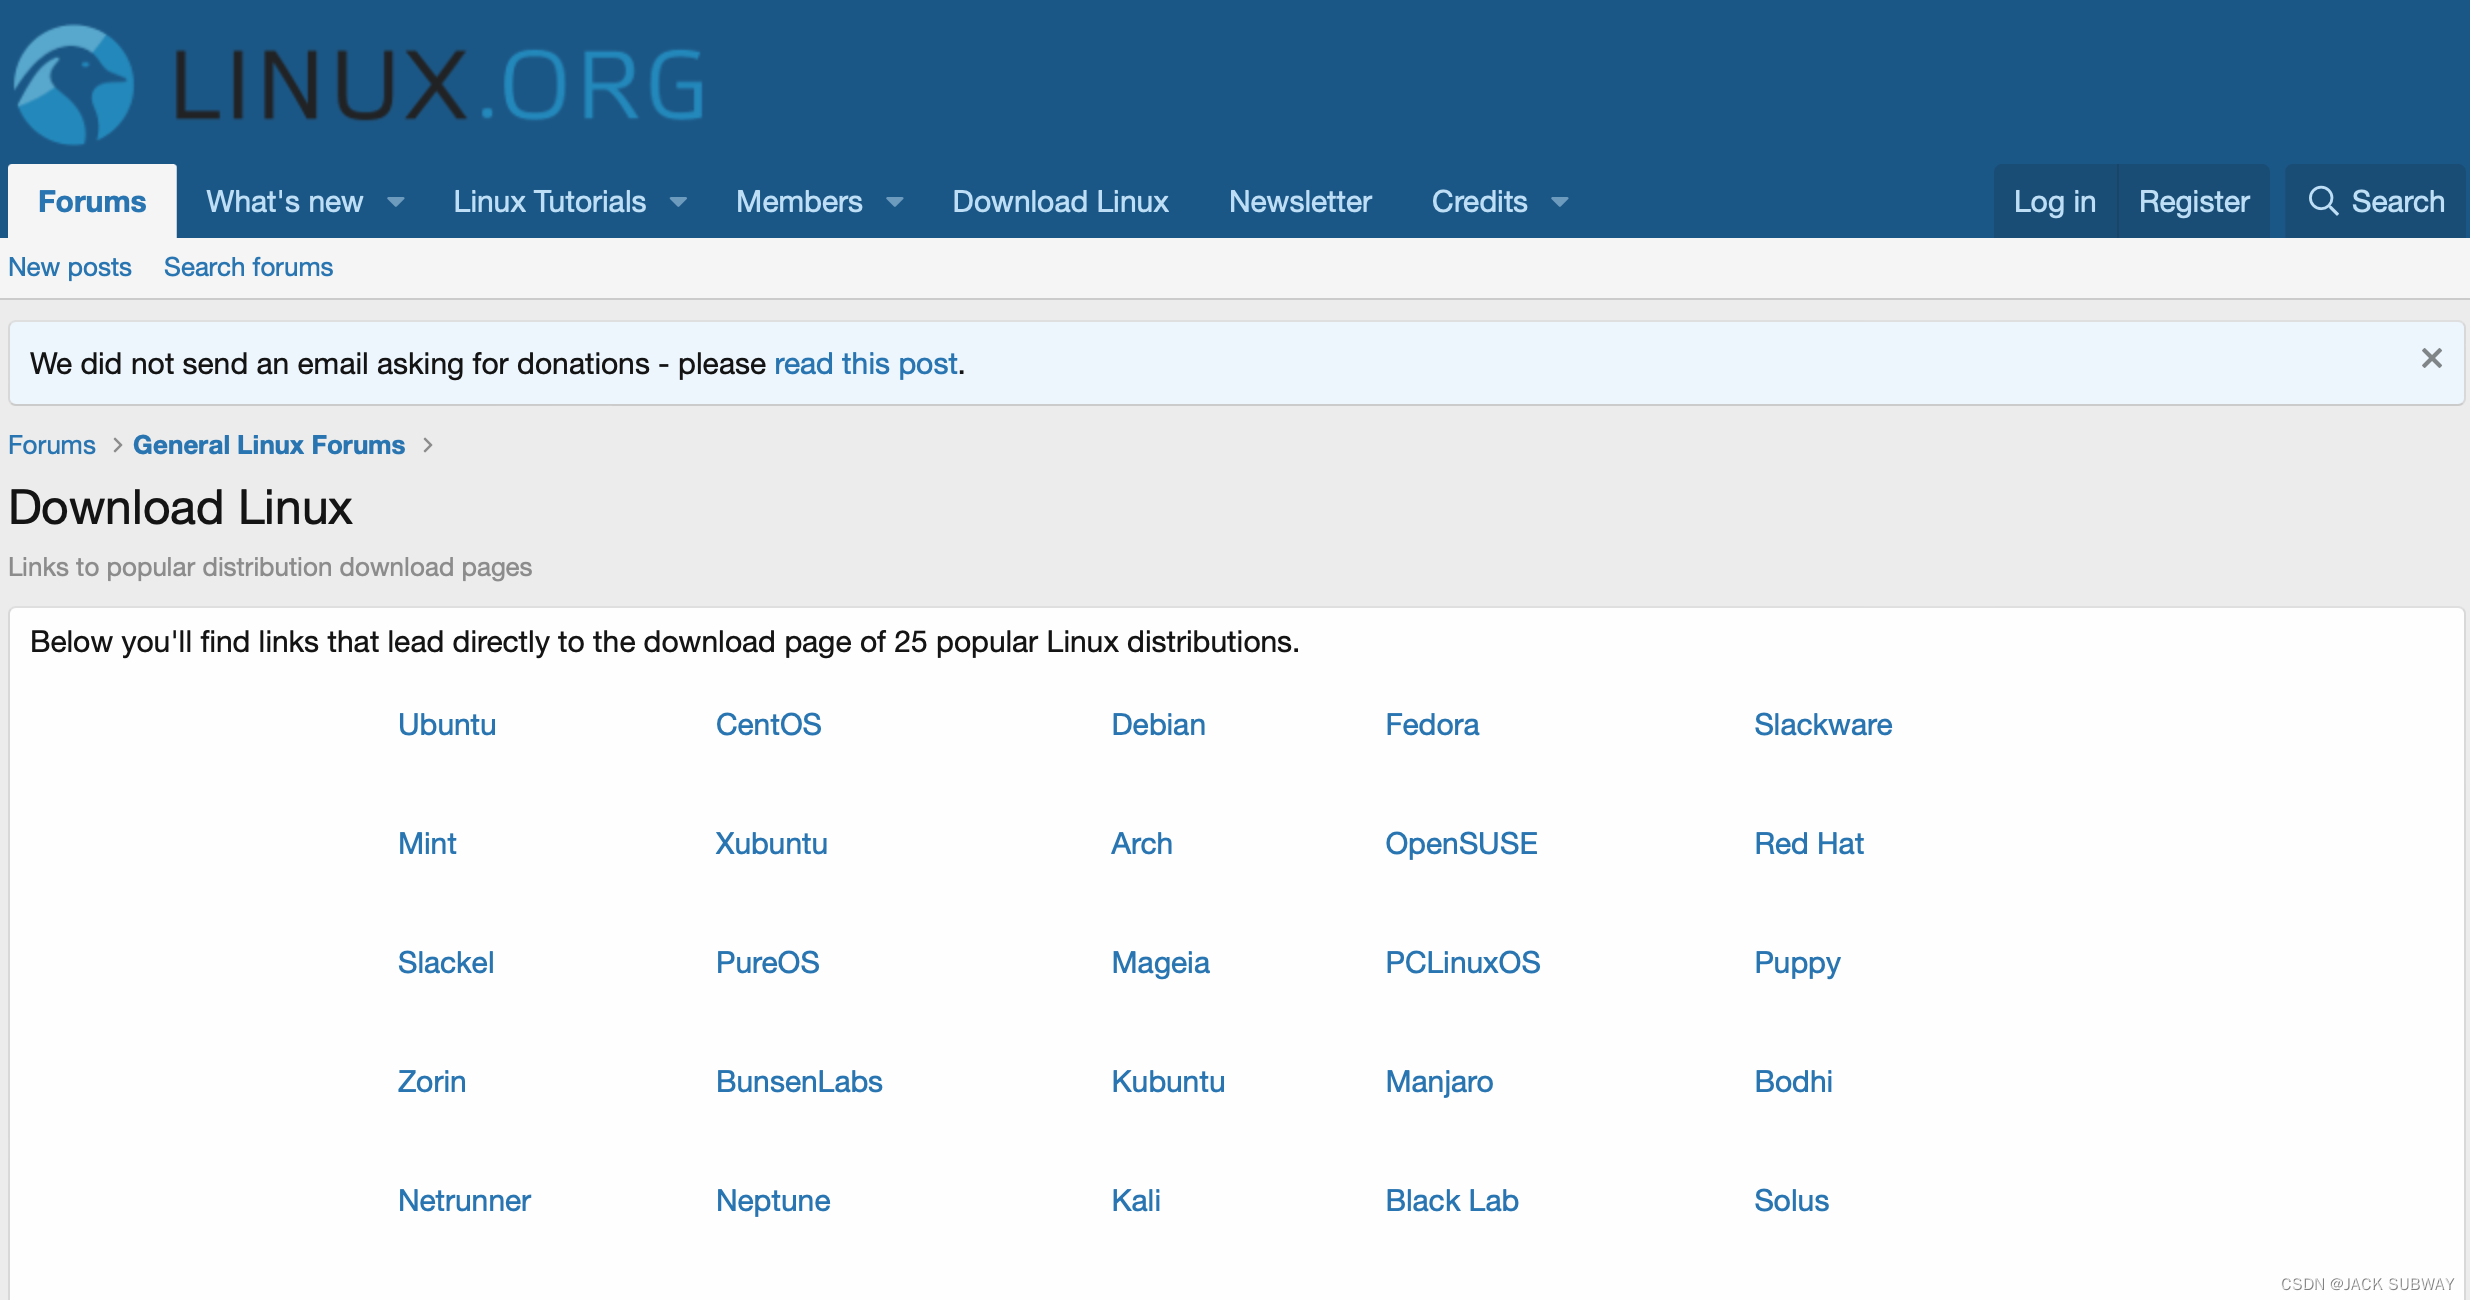
Task: Open the Neptune download link
Action: tap(773, 1202)
